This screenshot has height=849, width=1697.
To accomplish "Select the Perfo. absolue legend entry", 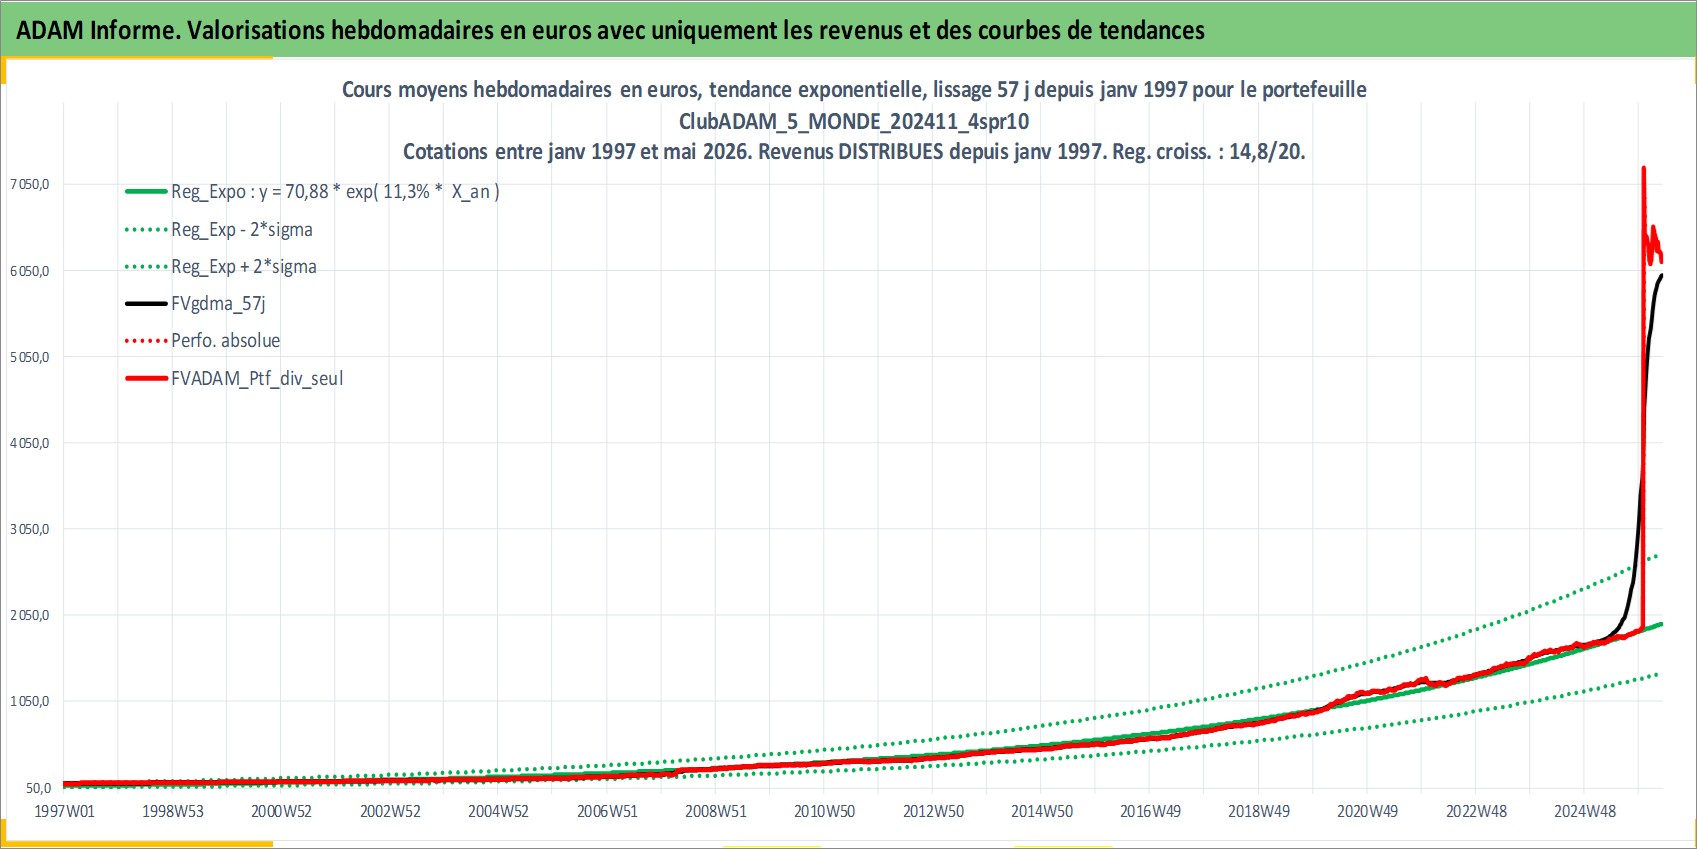I will click(x=202, y=340).
